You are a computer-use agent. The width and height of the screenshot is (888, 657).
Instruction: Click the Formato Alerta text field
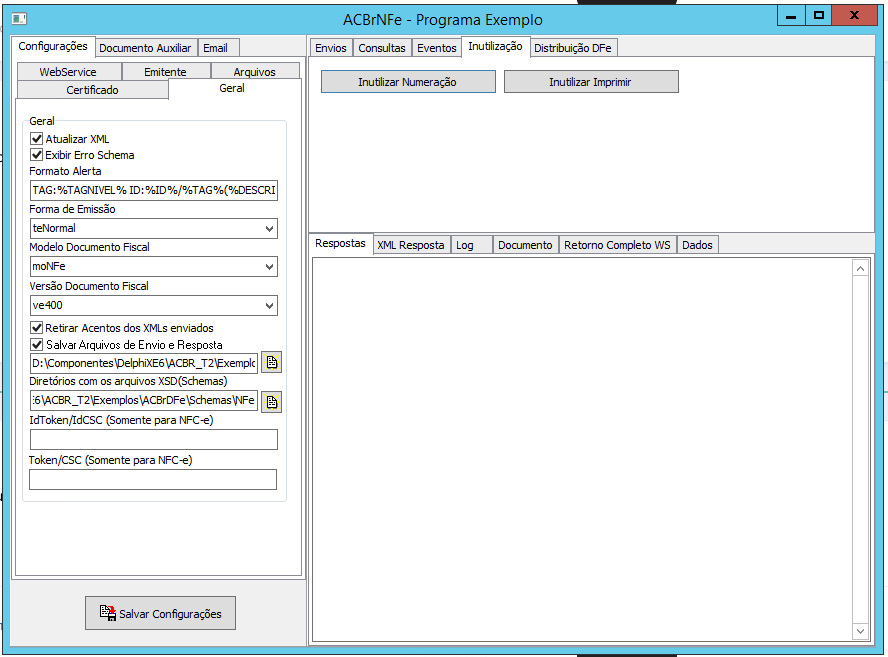(153, 190)
